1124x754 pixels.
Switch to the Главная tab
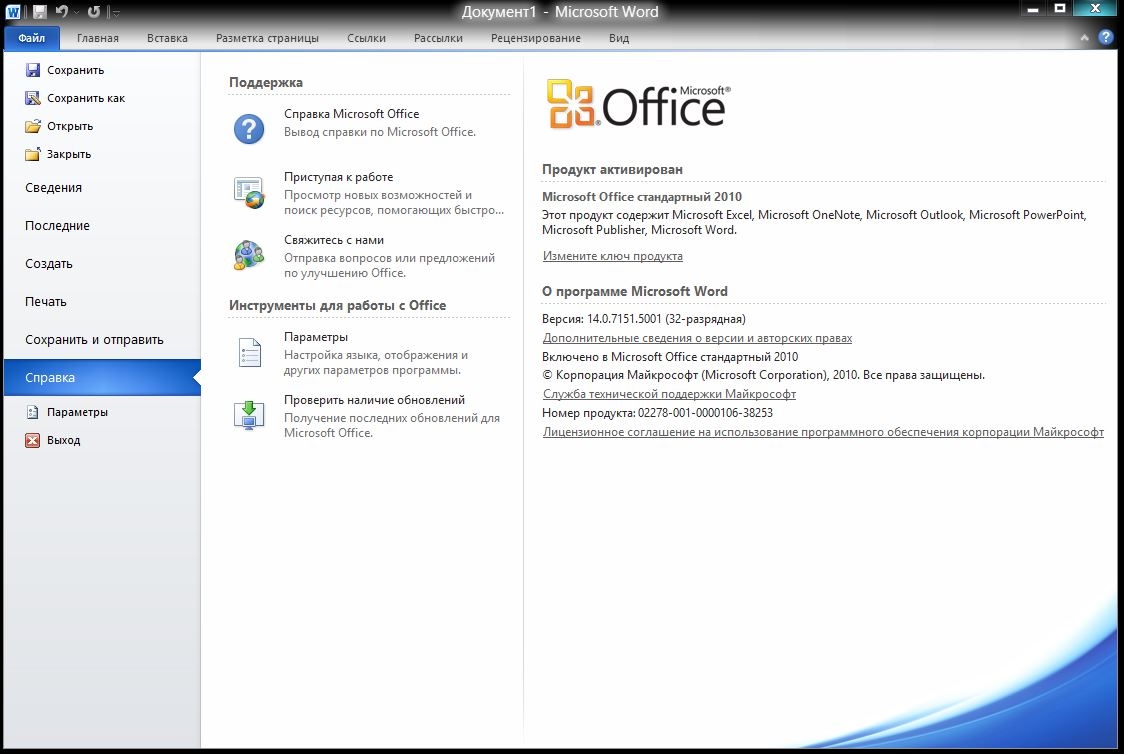pyautogui.click(x=97, y=38)
